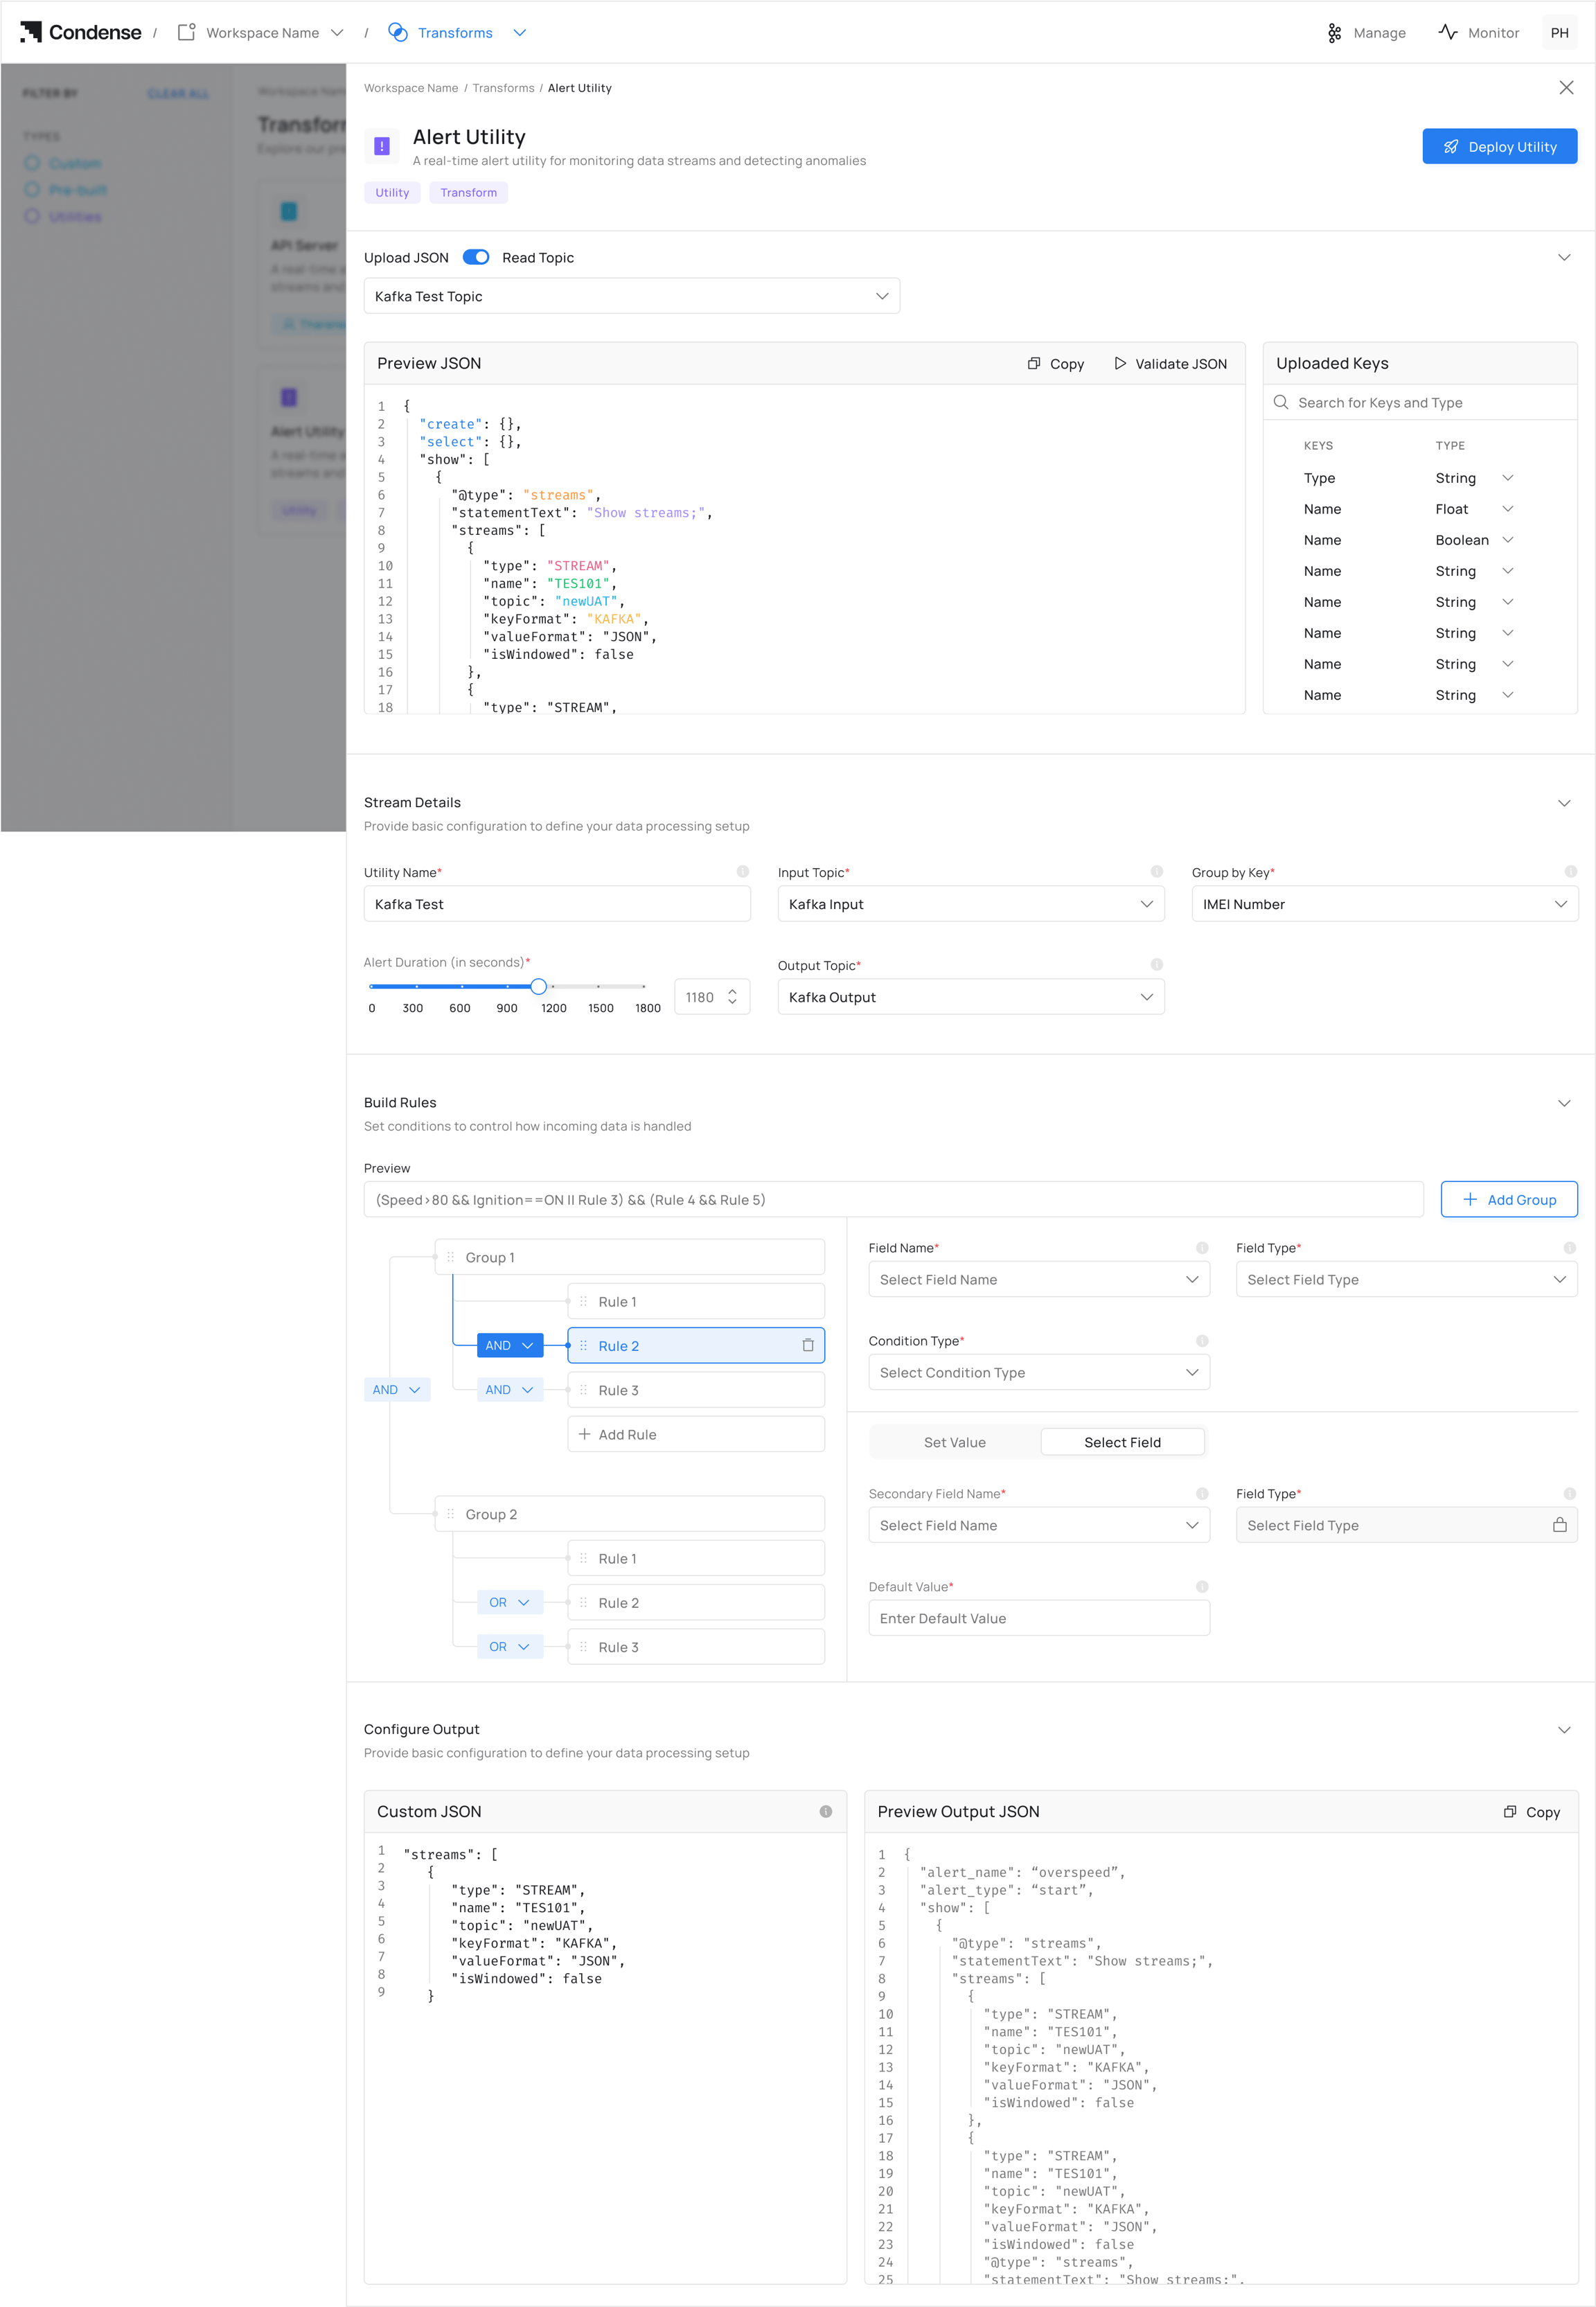Image resolution: width=1596 pixels, height=2307 pixels.
Task: Open Output Topic Kafka Output dropdown
Action: (971, 997)
